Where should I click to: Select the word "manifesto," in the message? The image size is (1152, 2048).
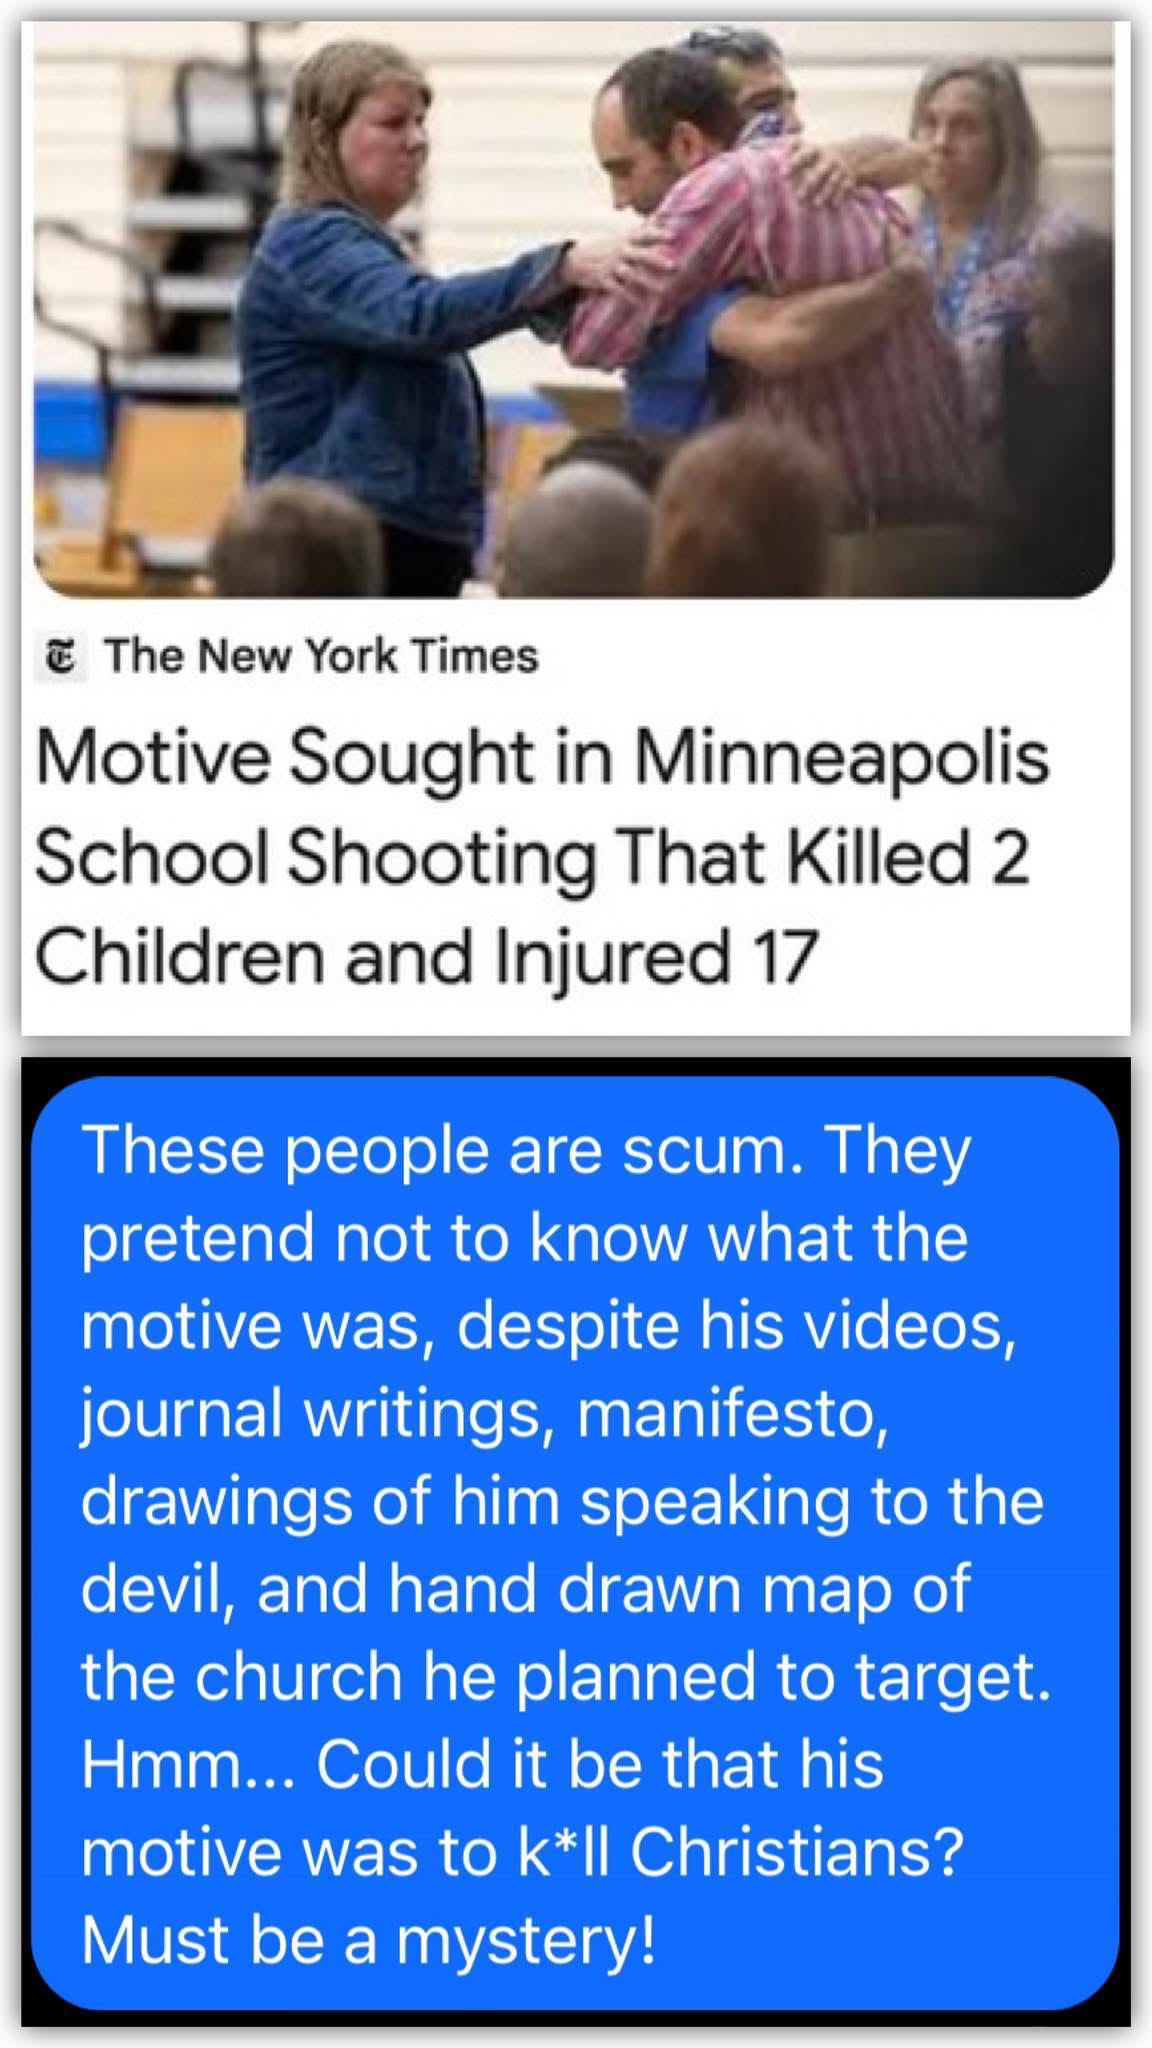click(x=732, y=1416)
